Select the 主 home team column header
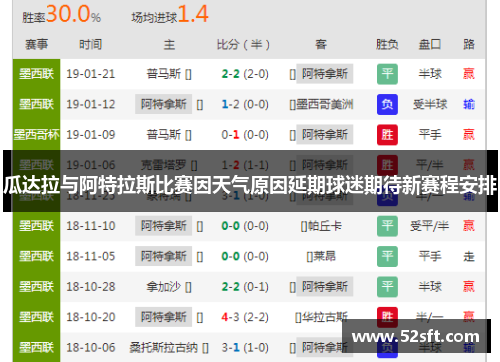Image resolution: width=500 pixels, height=362 pixels. pos(169,44)
